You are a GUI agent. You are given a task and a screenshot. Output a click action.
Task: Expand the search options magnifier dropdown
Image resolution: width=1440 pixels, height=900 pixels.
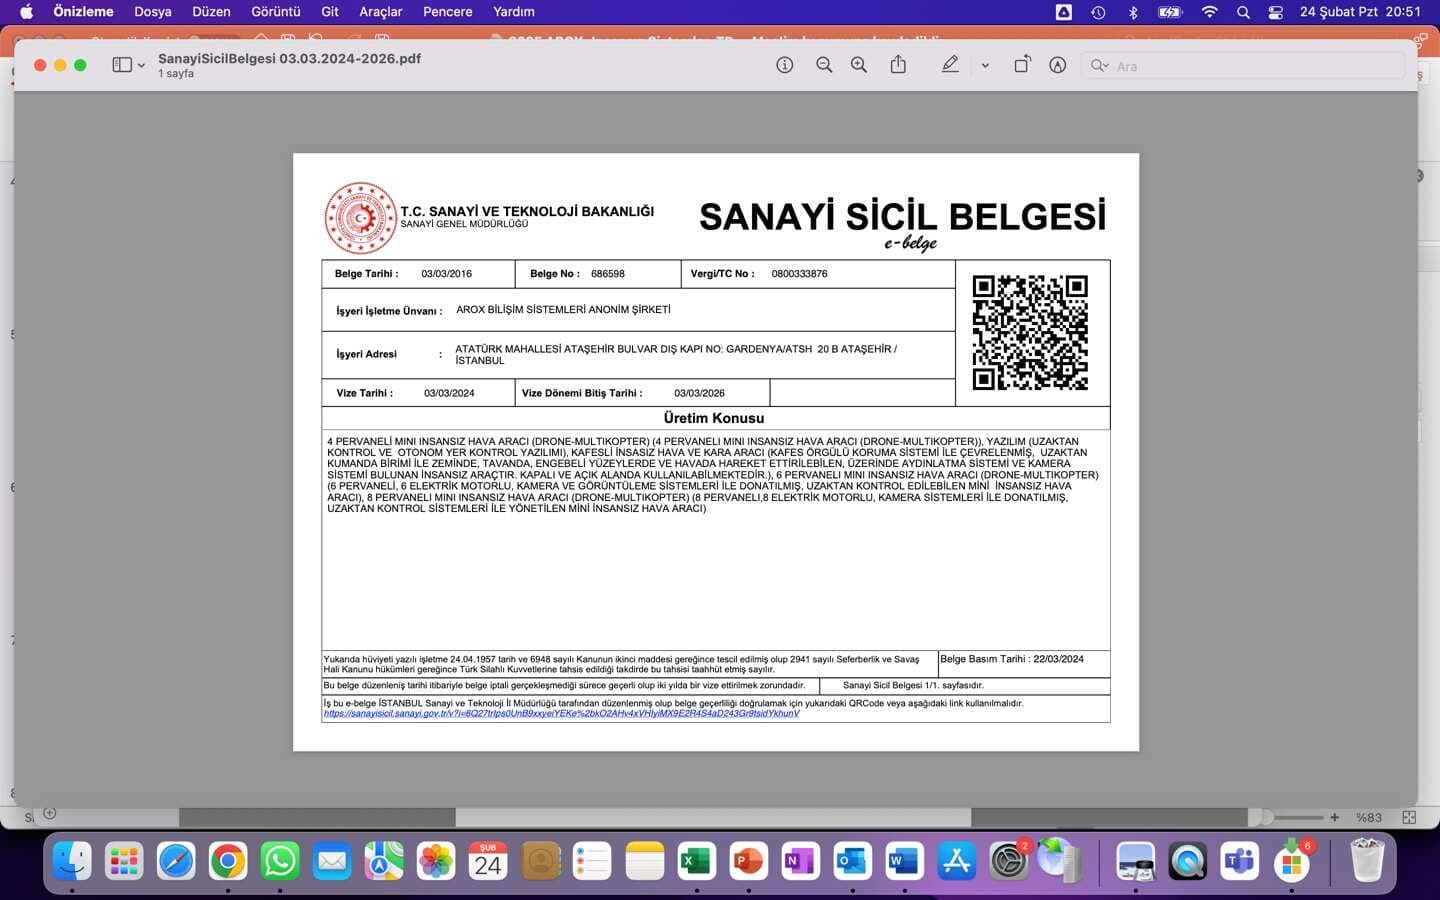click(x=1099, y=66)
